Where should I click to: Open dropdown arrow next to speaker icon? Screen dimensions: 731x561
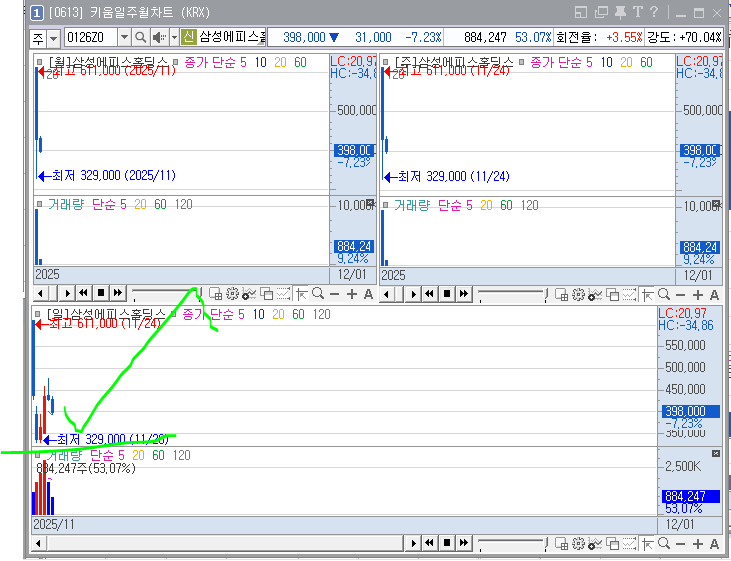pyautogui.click(x=174, y=37)
